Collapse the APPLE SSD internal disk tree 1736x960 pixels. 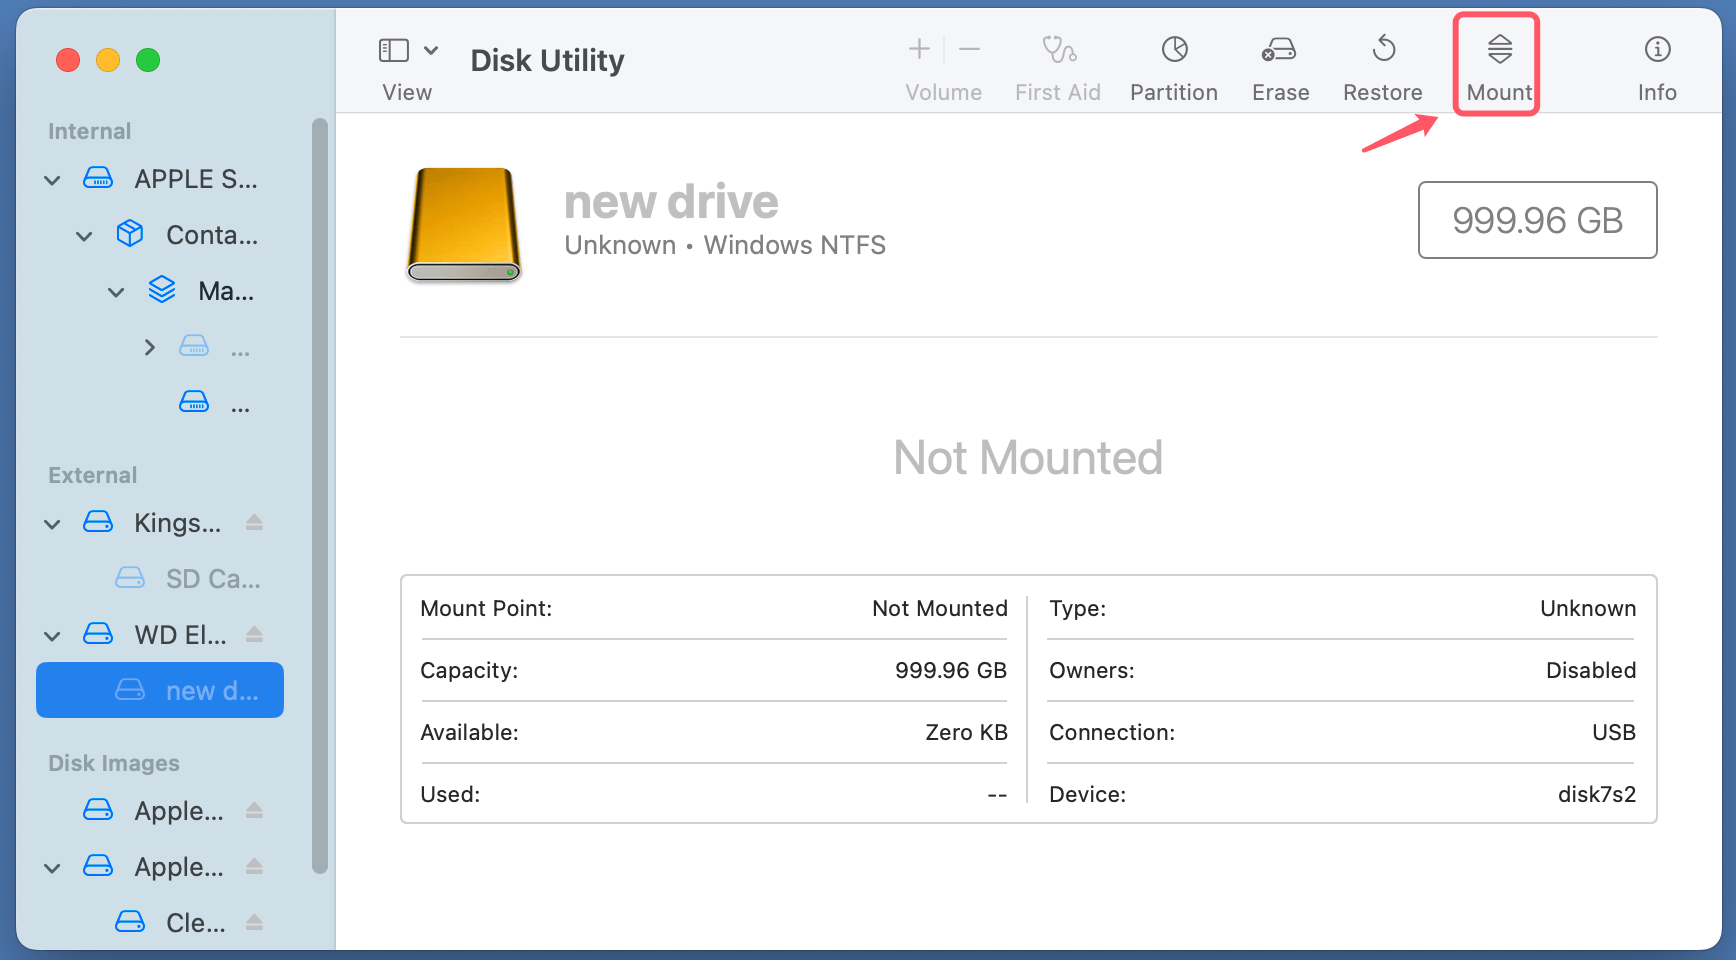tap(51, 179)
